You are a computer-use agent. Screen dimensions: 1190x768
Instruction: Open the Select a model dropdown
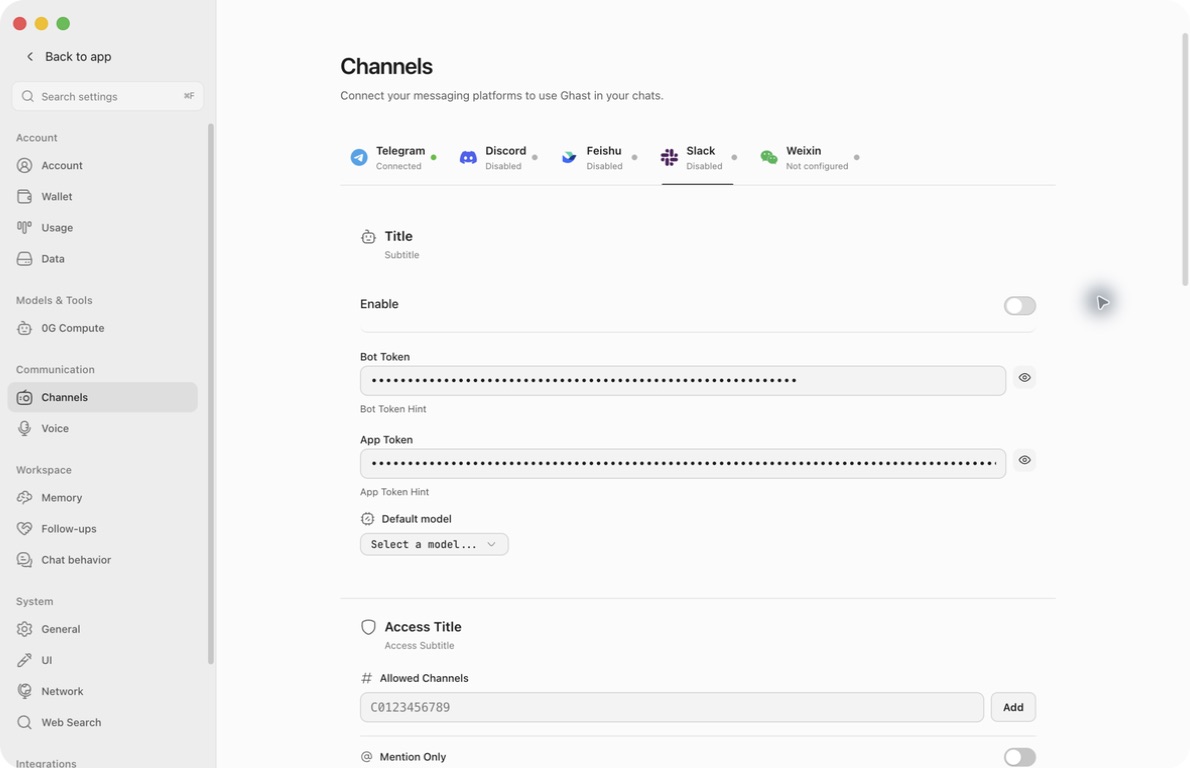pos(434,544)
